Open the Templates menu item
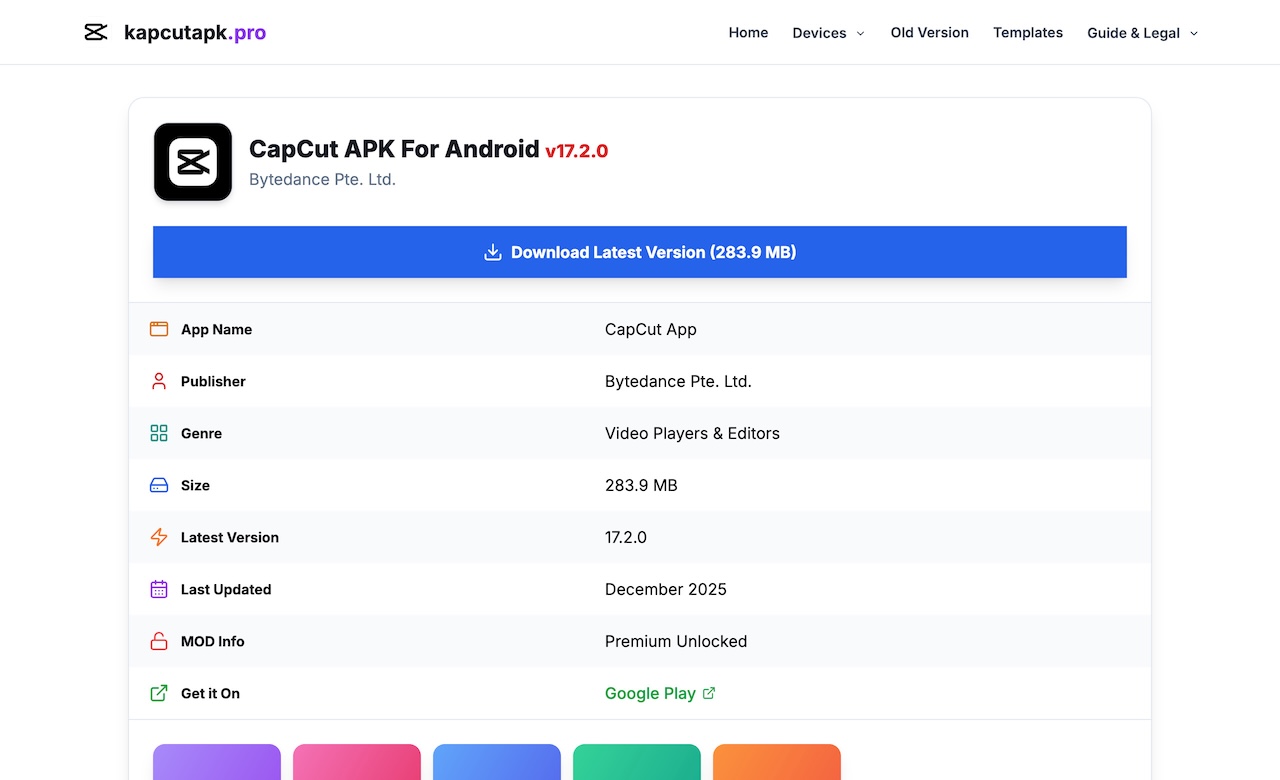This screenshot has width=1280, height=780. (1027, 33)
